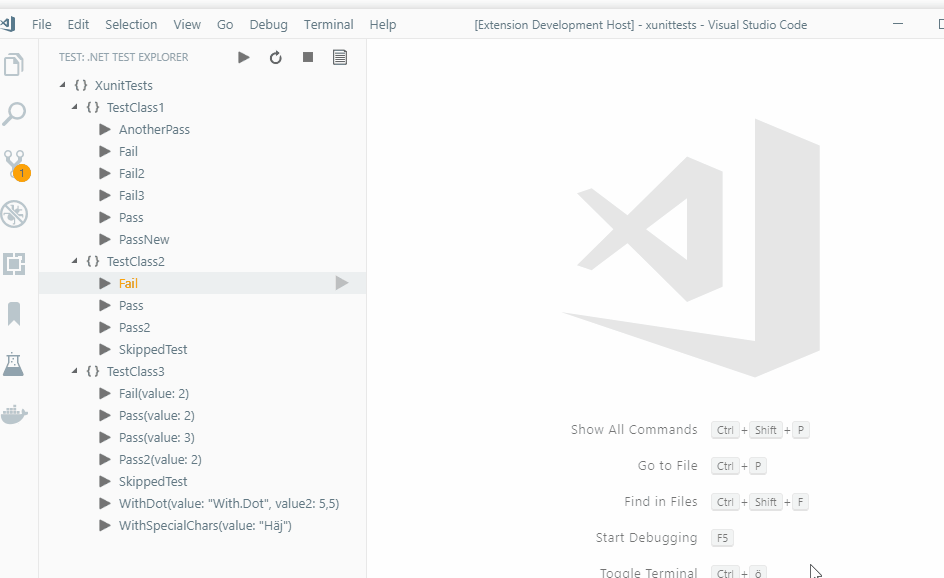
Task: Open the Debug menu
Action: pos(268,24)
